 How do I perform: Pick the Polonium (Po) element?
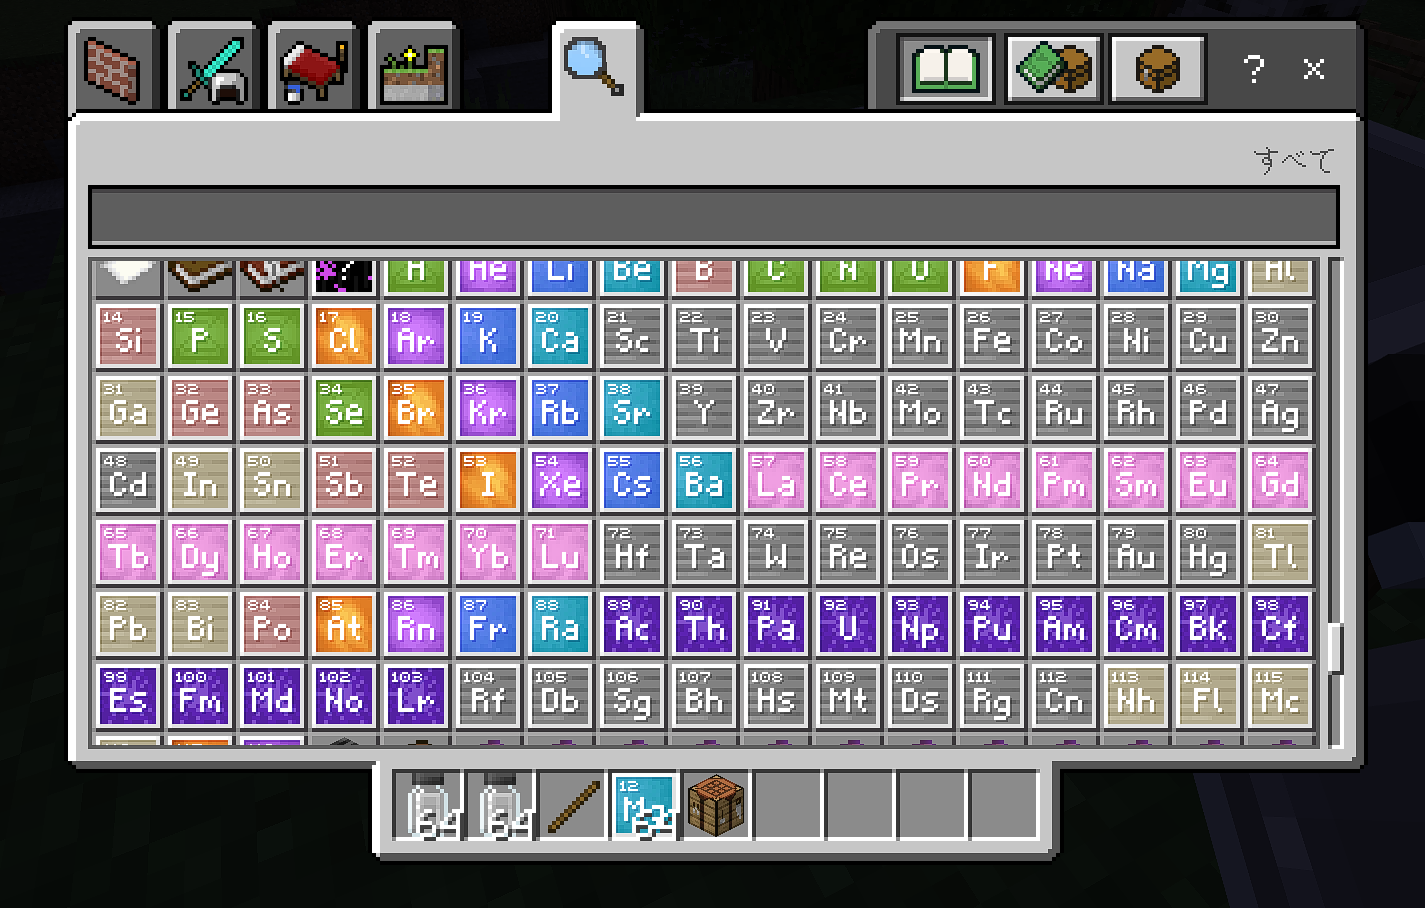click(x=272, y=624)
